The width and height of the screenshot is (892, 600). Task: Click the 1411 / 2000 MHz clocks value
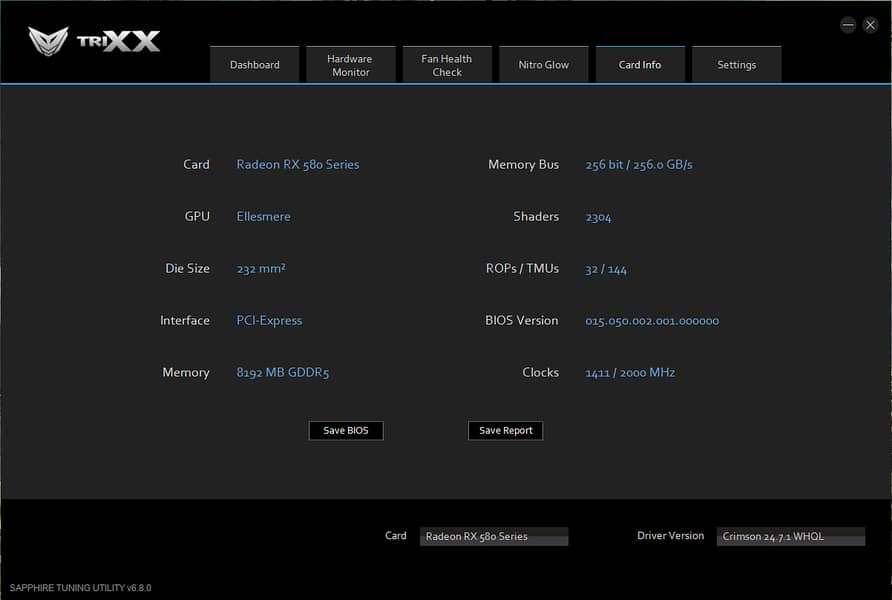click(x=630, y=373)
